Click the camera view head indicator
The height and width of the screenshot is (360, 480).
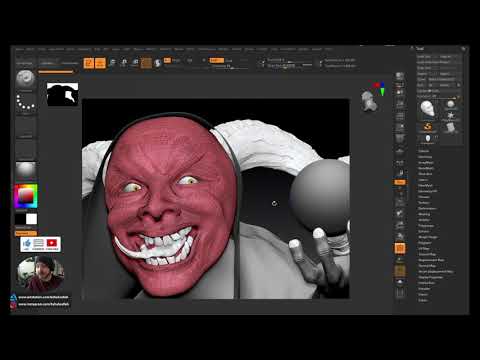[x=369, y=101]
